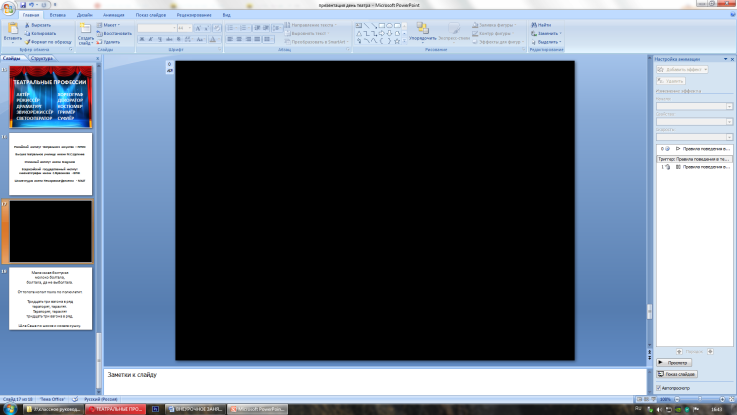Toggle the Автопросмотр checkbox

pyautogui.click(x=658, y=387)
